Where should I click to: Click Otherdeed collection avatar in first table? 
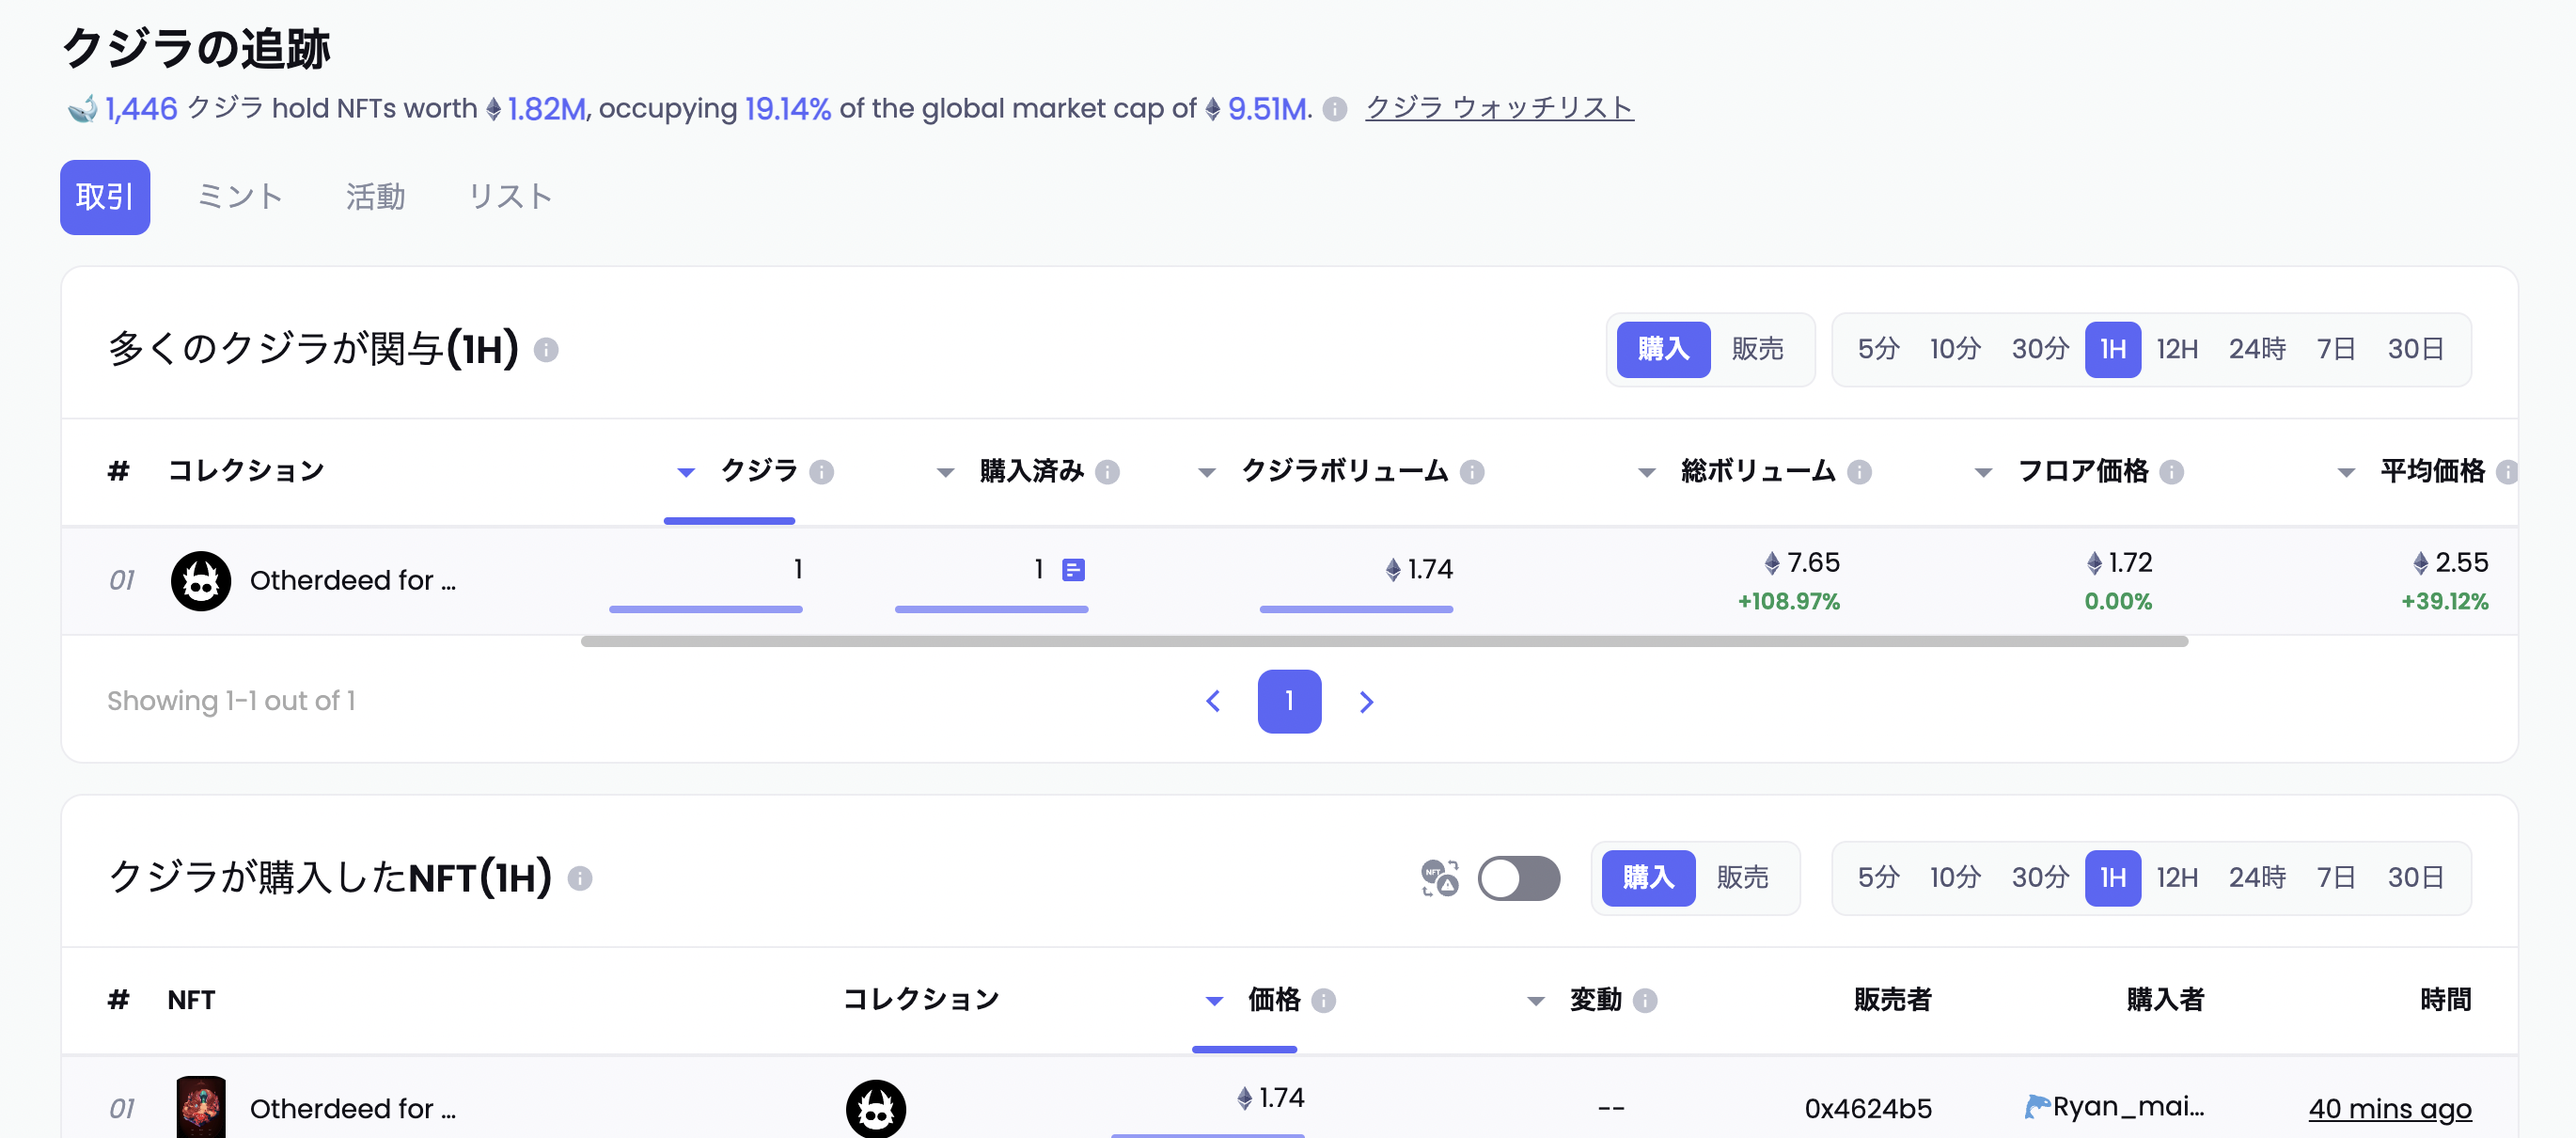coord(201,581)
